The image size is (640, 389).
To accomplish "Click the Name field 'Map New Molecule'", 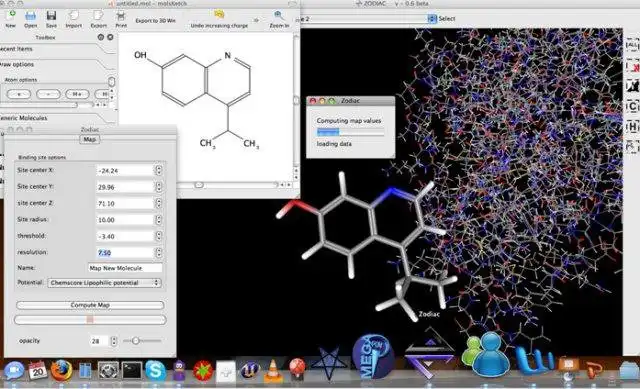I will pyautogui.click(x=125, y=268).
